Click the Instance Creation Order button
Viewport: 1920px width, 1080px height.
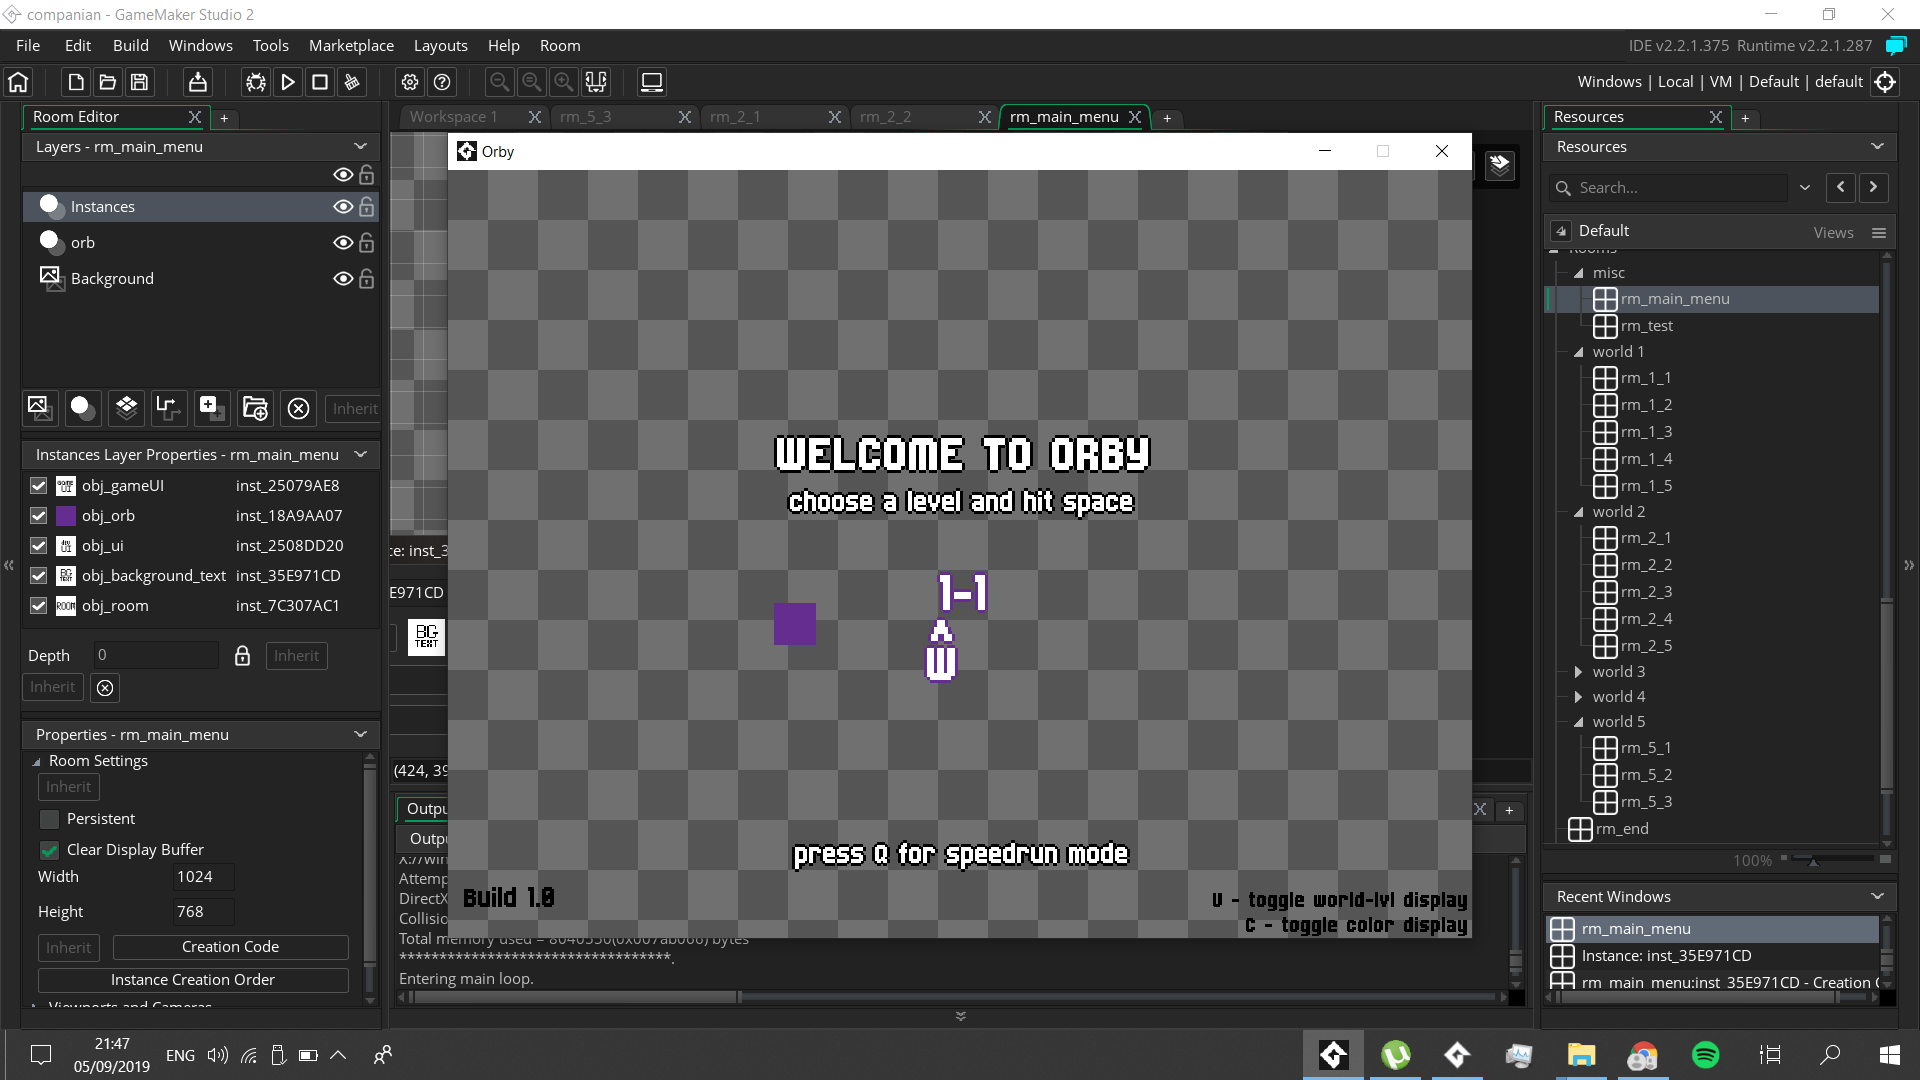193,980
